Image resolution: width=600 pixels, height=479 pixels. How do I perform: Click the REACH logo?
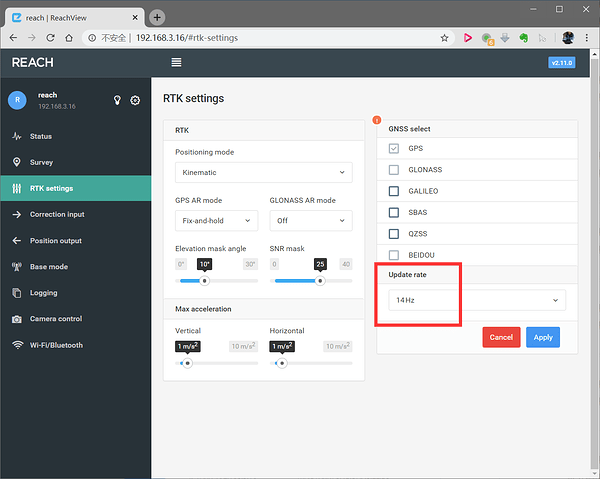tap(33, 62)
